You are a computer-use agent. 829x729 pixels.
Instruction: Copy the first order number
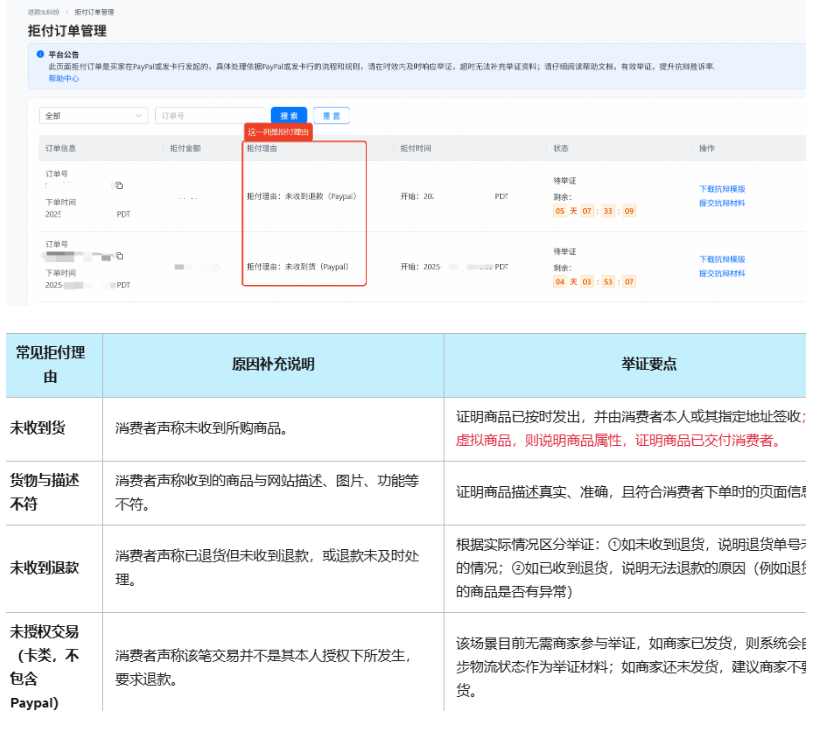pyautogui.click(x=119, y=186)
